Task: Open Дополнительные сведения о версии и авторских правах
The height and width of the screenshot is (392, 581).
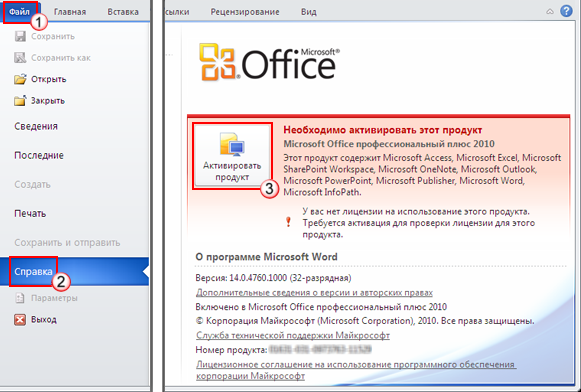Action: 314,292
